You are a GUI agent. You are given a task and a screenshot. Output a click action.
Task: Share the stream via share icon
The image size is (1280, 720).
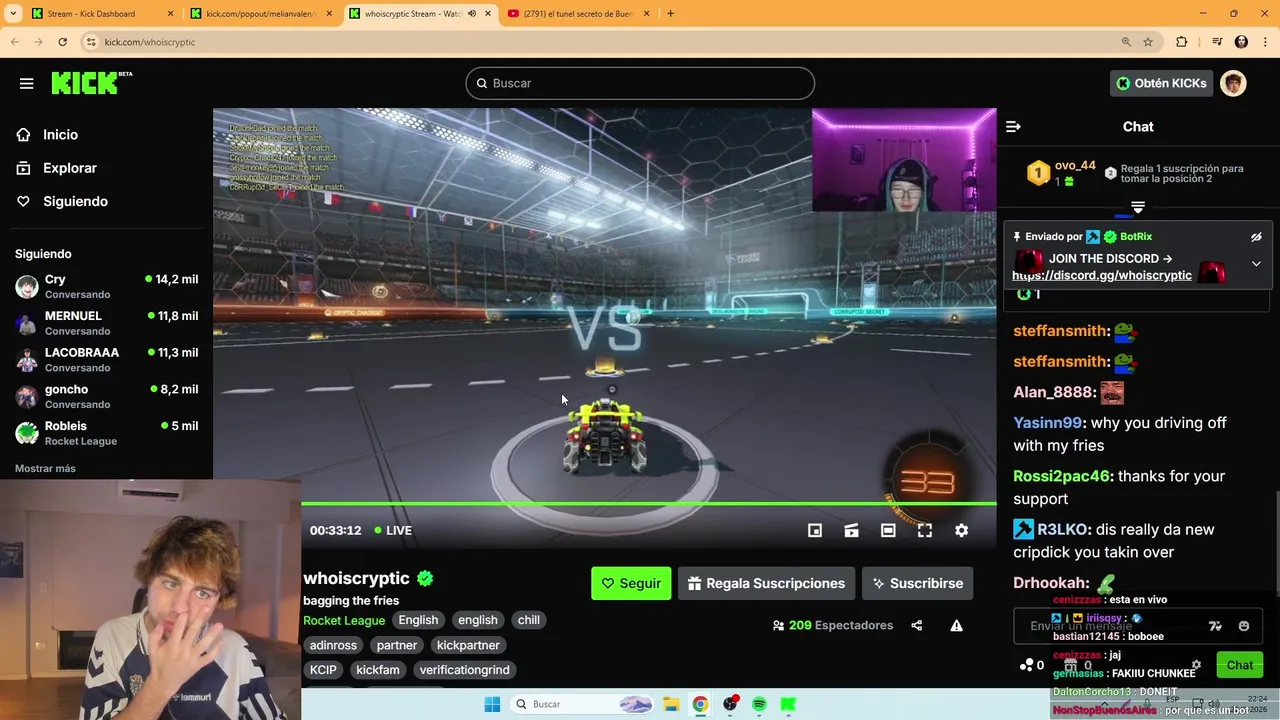click(917, 626)
